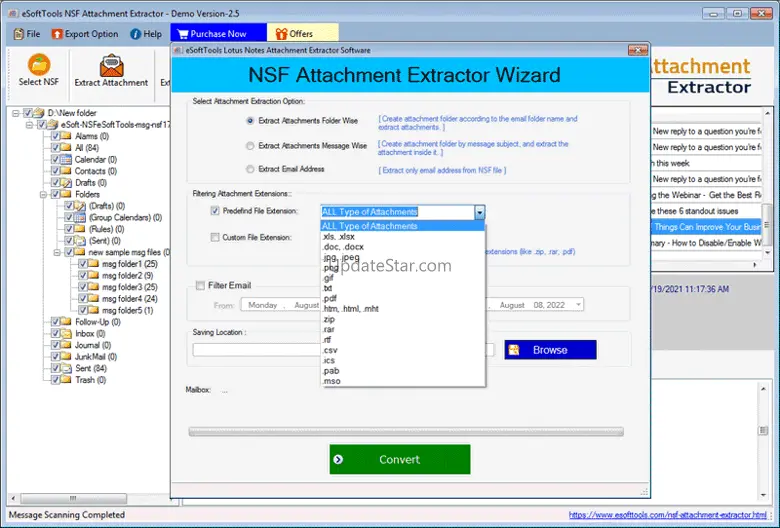Image resolution: width=780 pixels, height=528 pixels.
Task: Click the D:\New folder drive icon
Action: click(x=39, y=113)
